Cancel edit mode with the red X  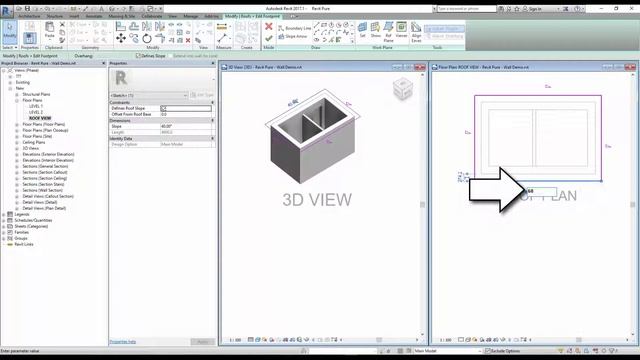tap(269, 27)
